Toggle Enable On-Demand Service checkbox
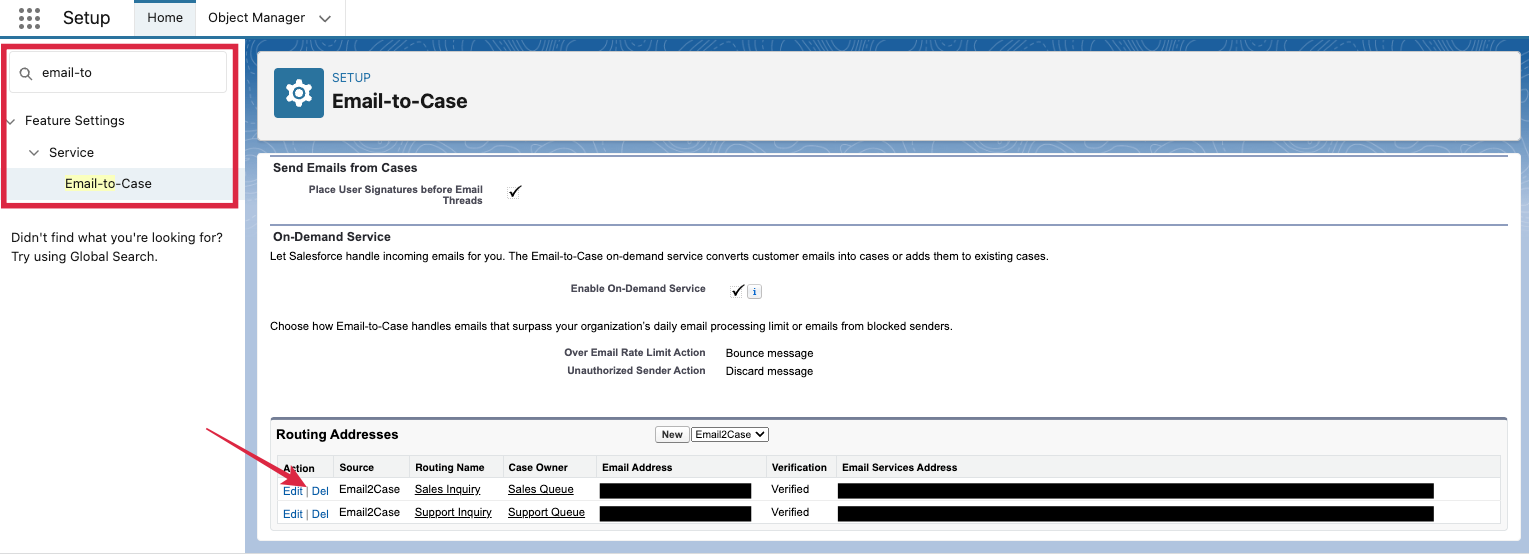This screenshot has width=1529, height=555. (x=738, y=290)
